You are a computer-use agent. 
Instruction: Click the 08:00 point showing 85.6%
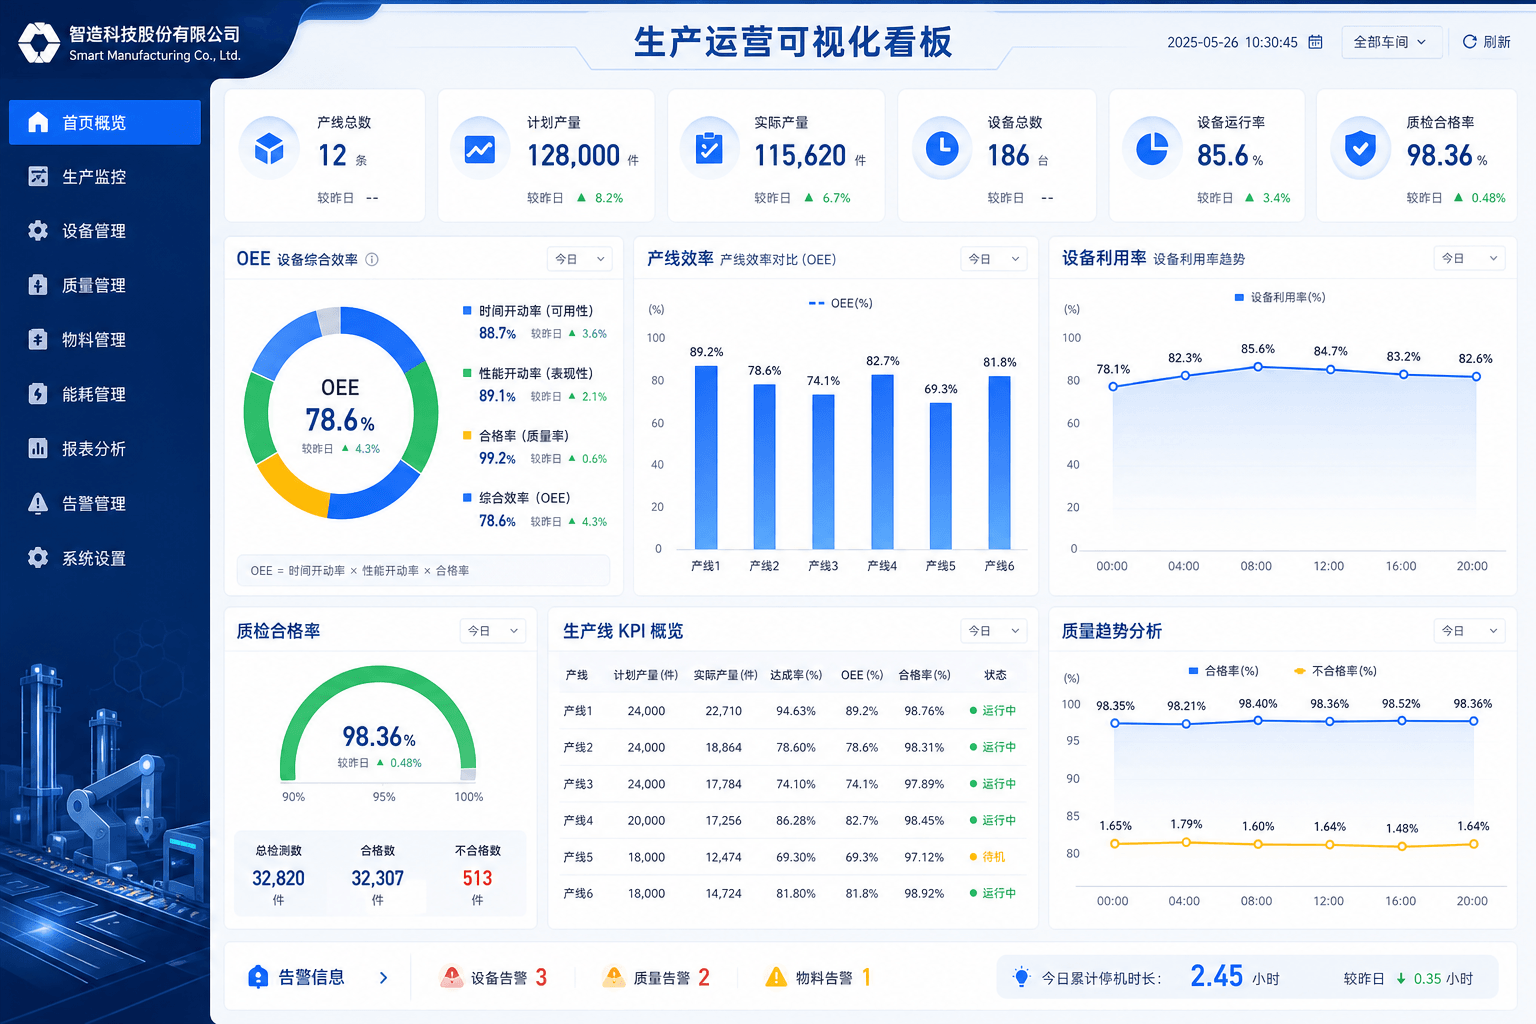(x=1258, y=367)
